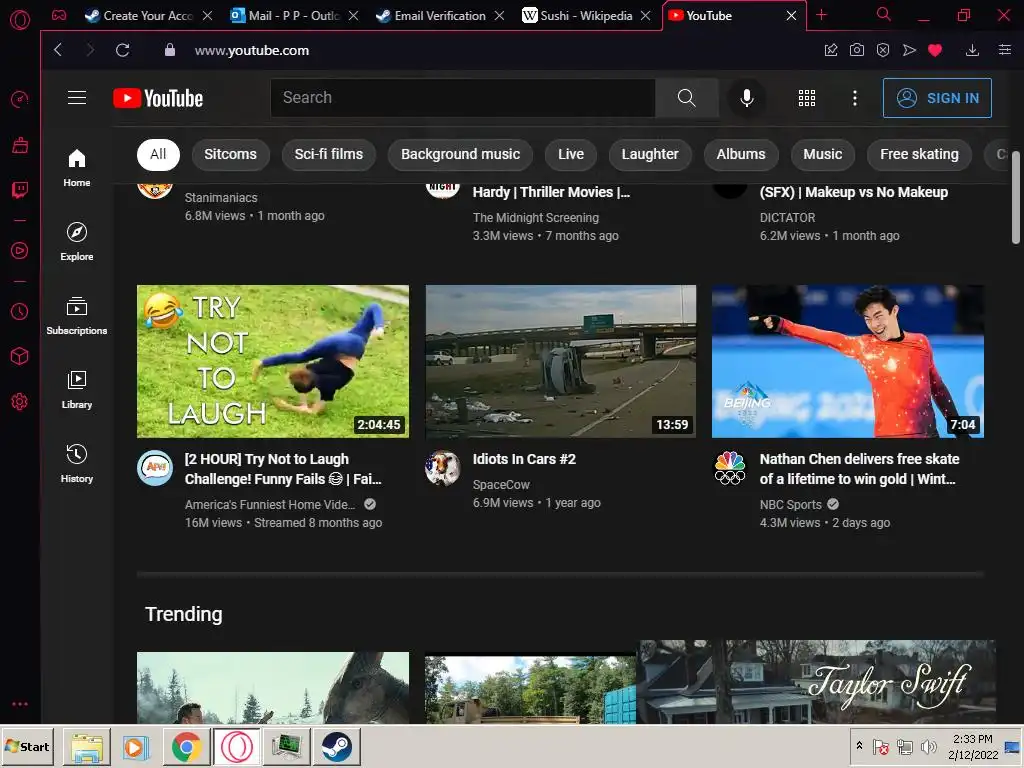Click the YouTube logo
1024x768 pixels.
click(x=158, y=98)
